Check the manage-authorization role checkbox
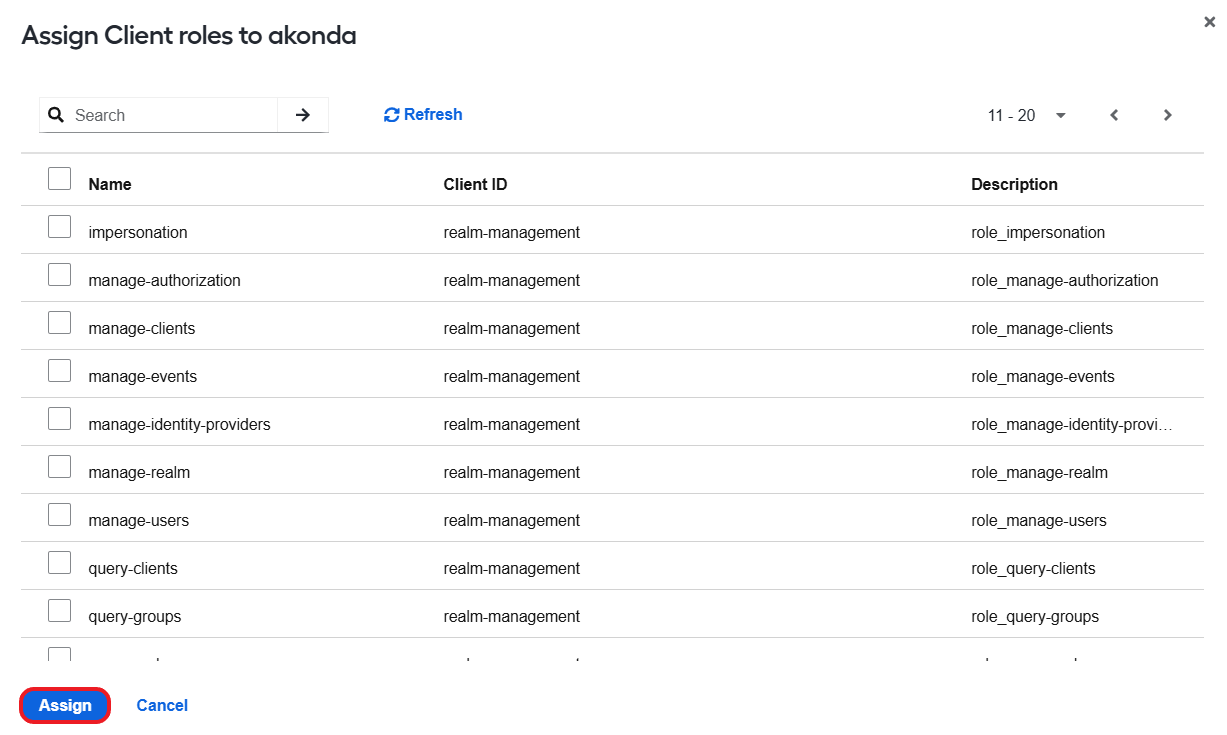 pyautogui.click(x=60, y=275)
